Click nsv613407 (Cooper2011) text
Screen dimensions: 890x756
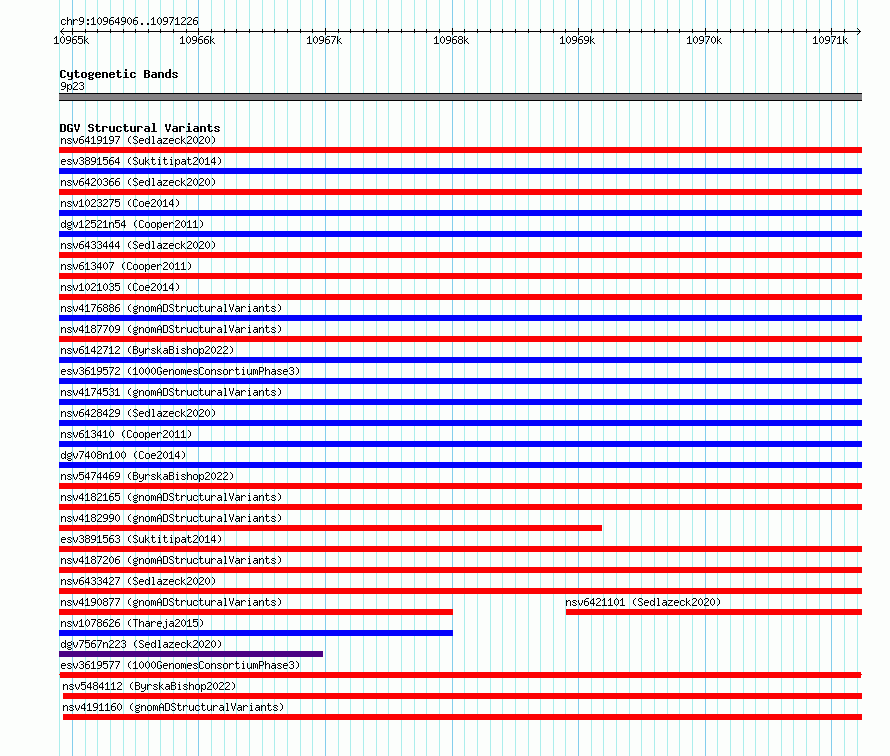coord(126,266)
